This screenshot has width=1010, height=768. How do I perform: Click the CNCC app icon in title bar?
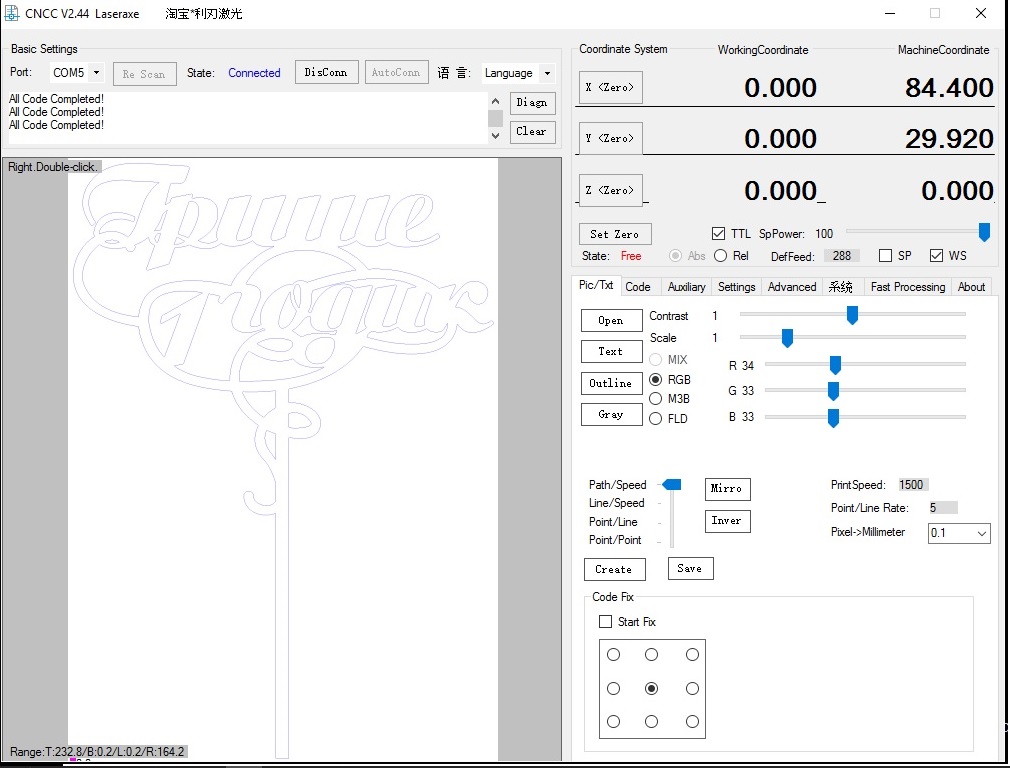tap(11, 13)
